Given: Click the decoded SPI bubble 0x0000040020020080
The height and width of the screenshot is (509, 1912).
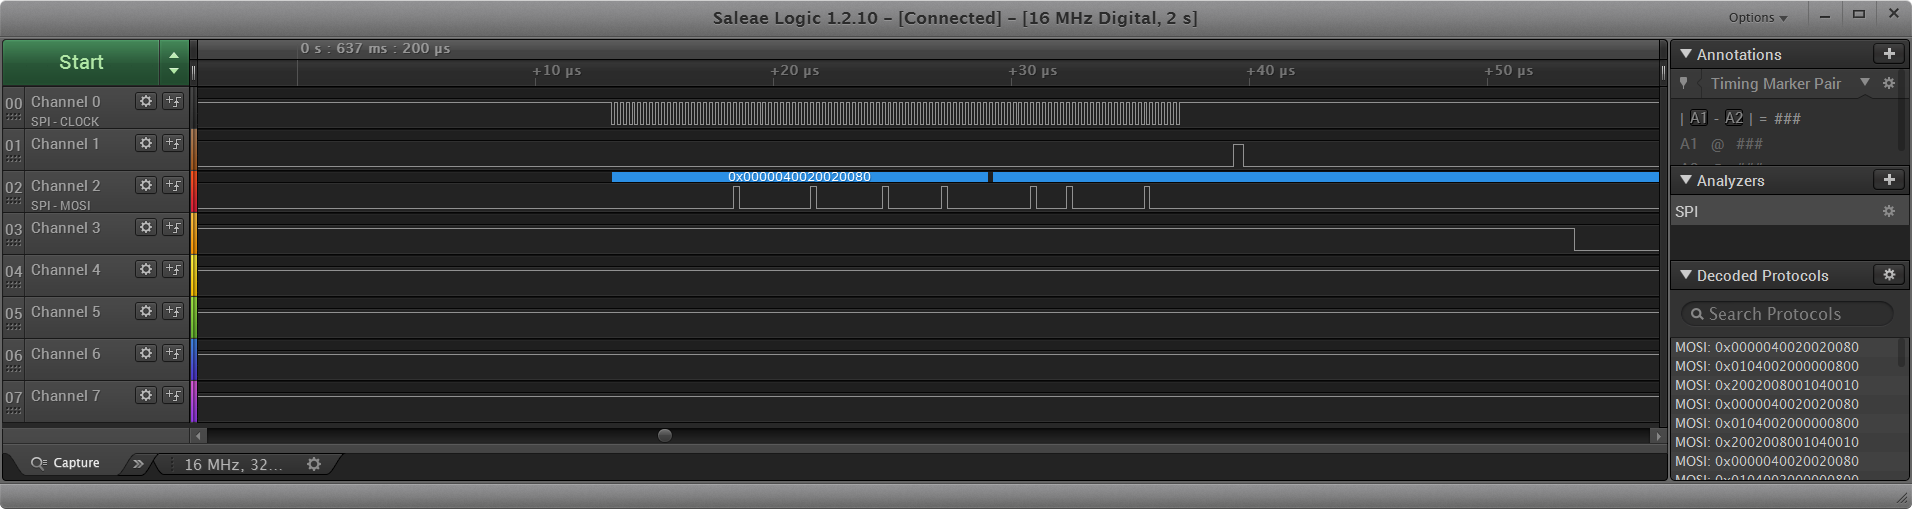Looking at the screenshot, I should coord(799,176).
